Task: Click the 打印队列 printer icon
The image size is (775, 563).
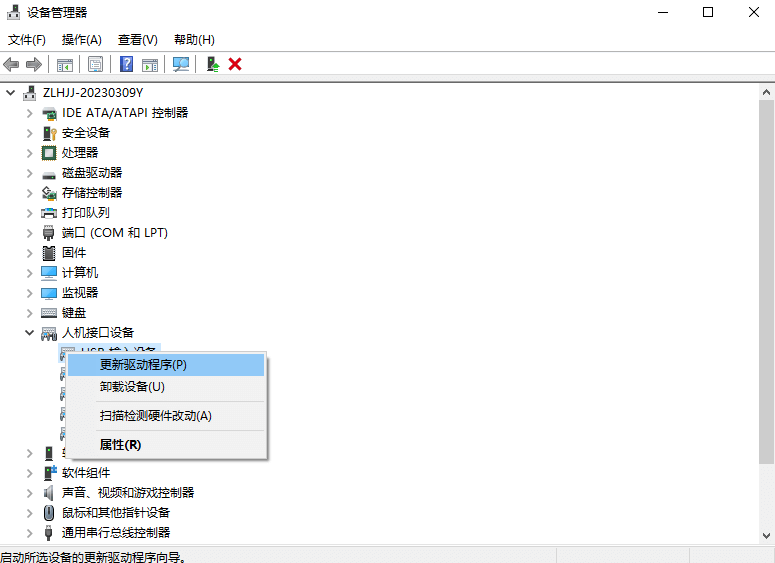Action: [49, 213]
